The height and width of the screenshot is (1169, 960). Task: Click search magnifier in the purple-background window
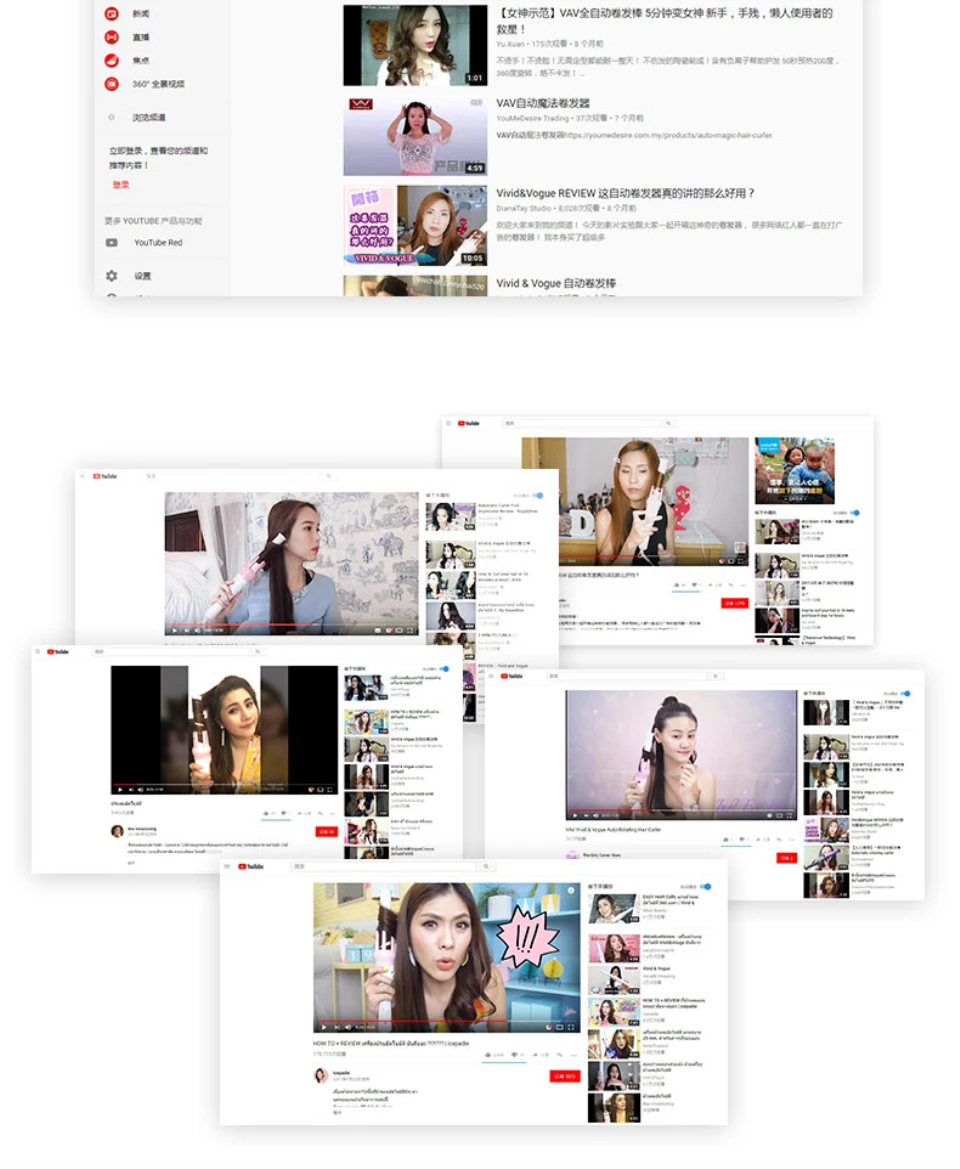pos(715,676)
